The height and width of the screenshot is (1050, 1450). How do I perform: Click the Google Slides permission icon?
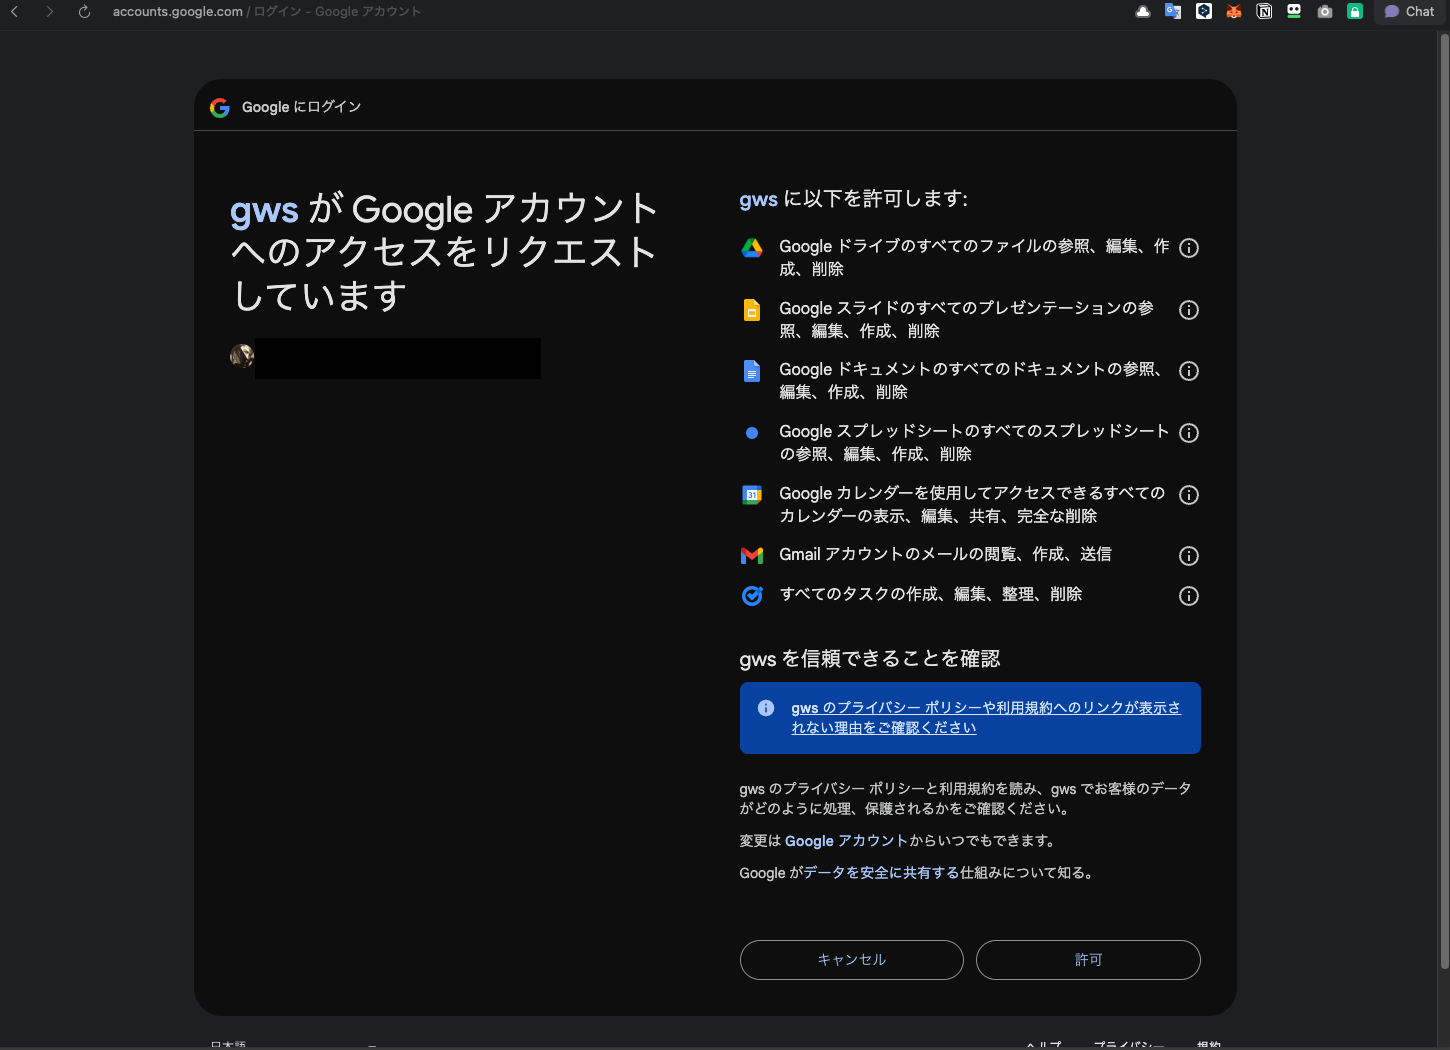point(752,310)
